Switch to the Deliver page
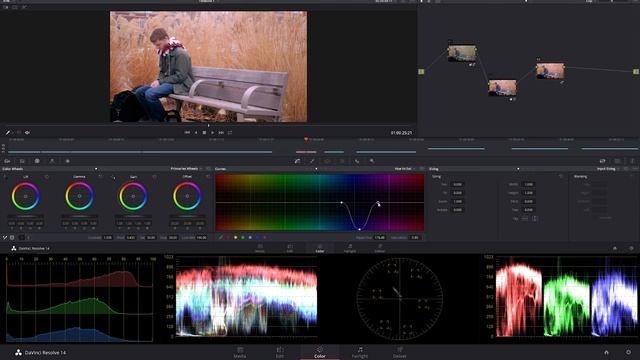This screenshot has width=640, height=360. click(400, 352)
